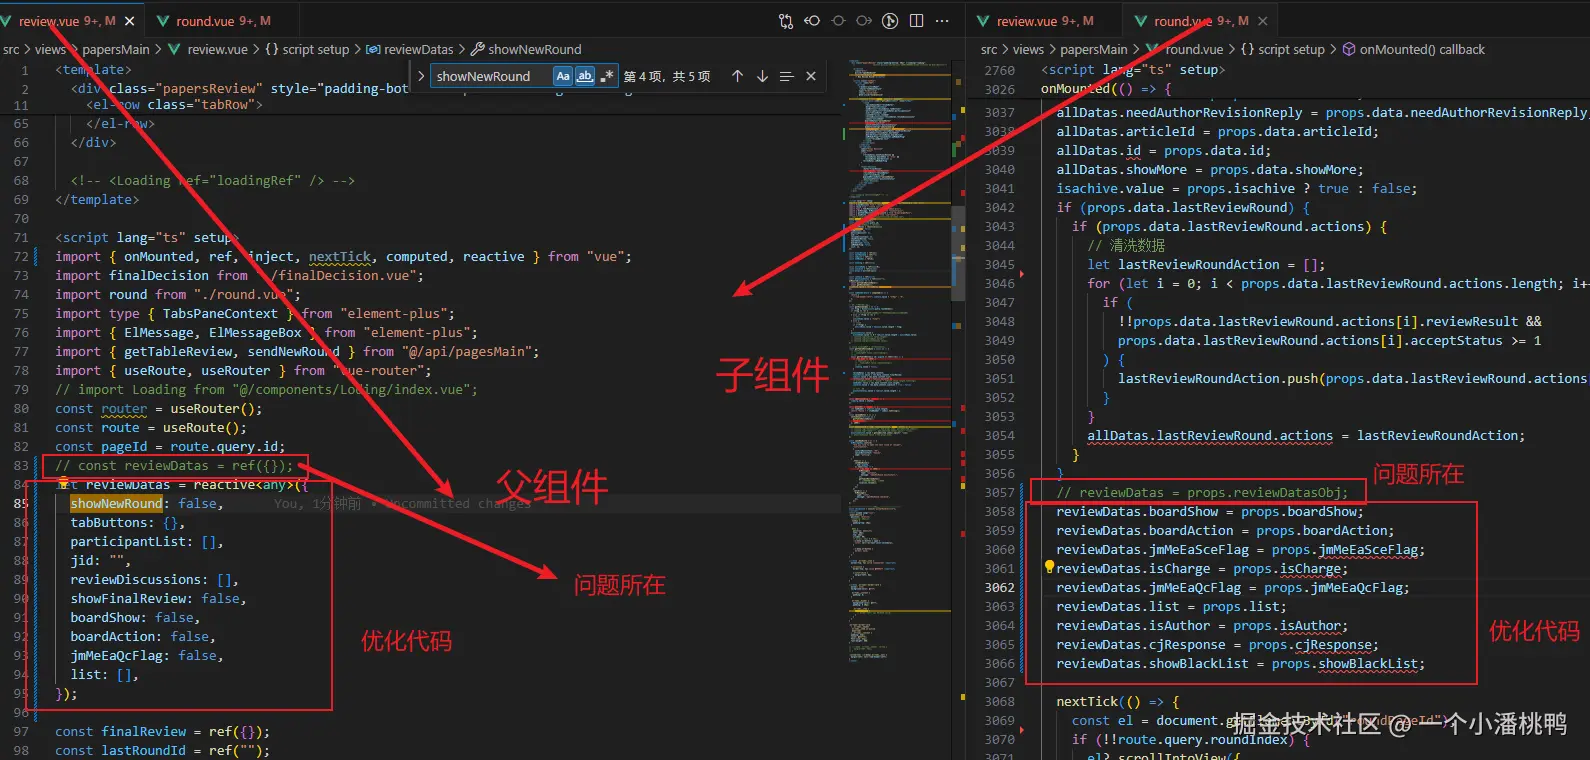Open More Actions ellipsis in editor toolbar
Image resolution: width=1590 pixels, height=760 pixels.
942,21
